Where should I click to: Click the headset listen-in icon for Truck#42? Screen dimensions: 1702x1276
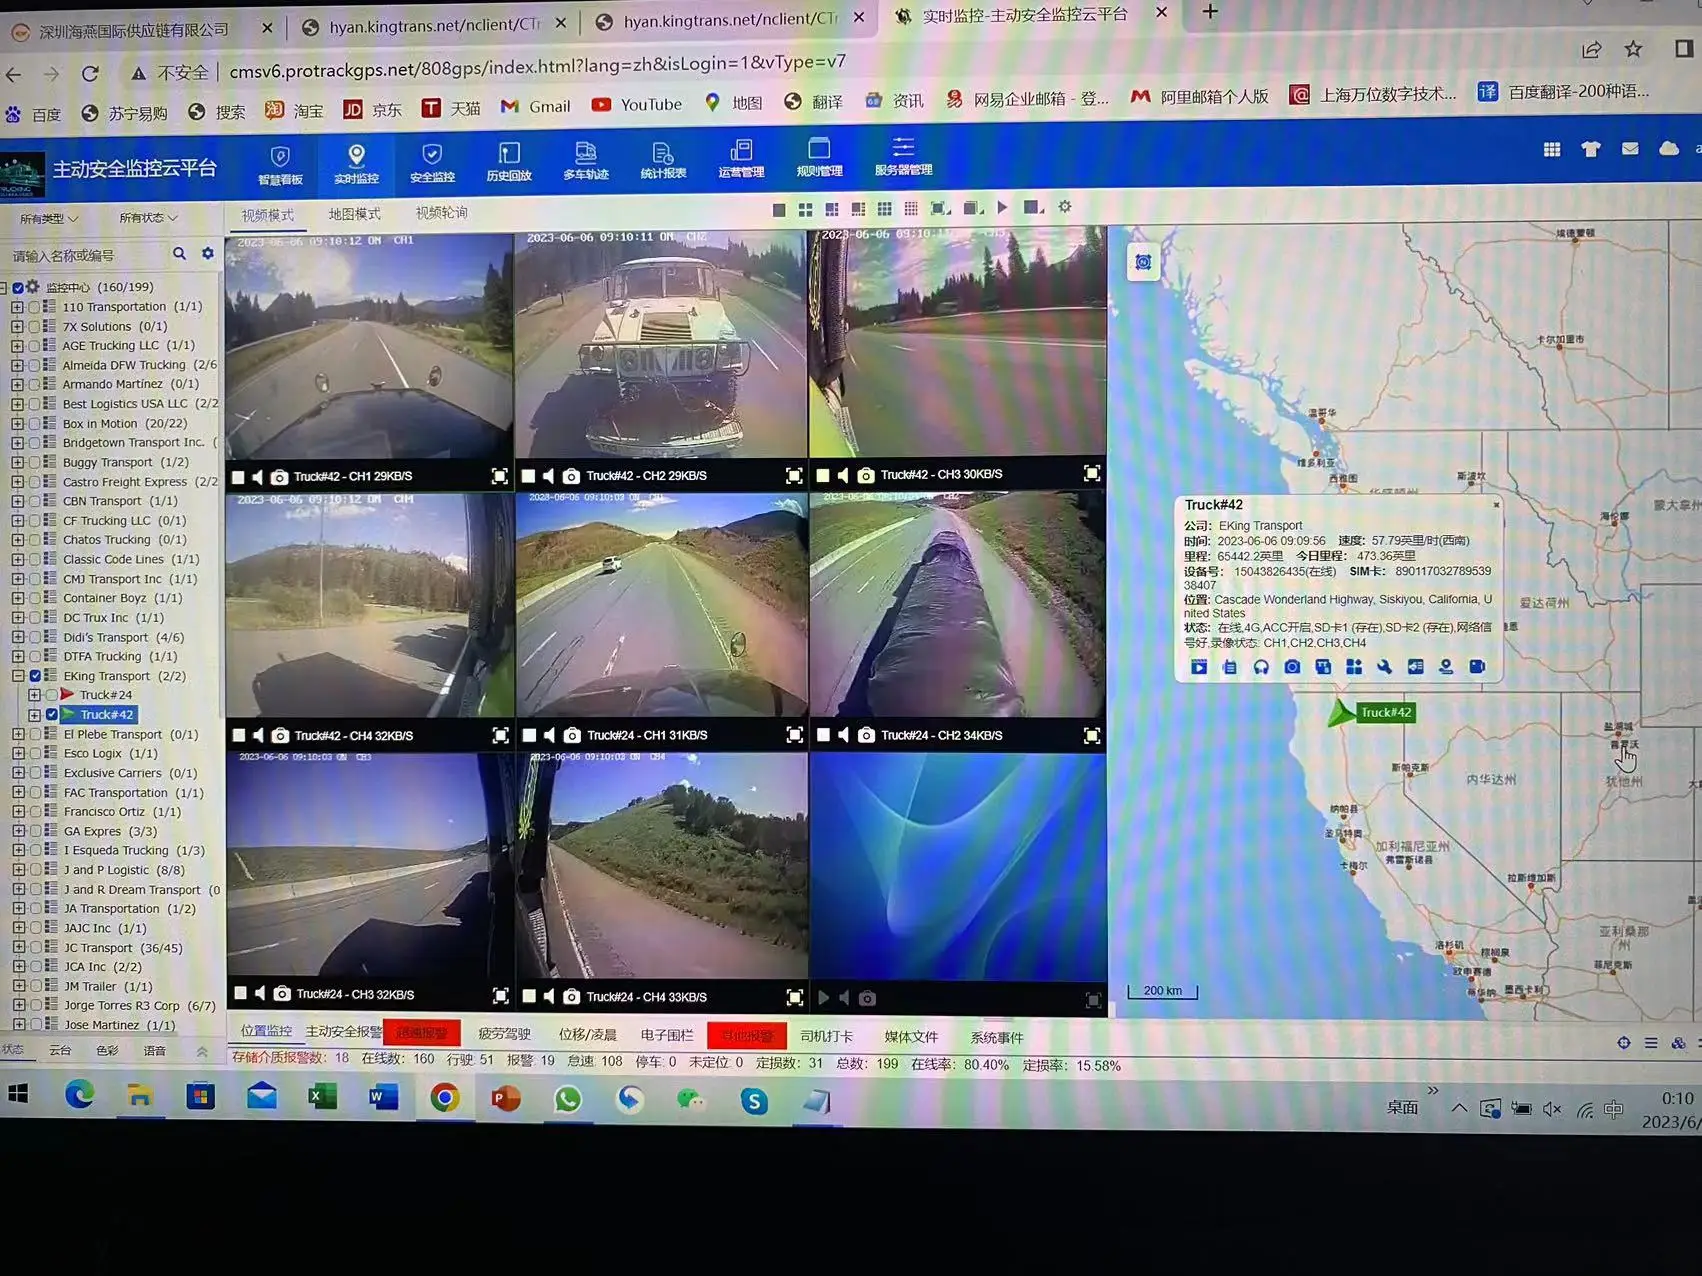[x=1260, y=666]
